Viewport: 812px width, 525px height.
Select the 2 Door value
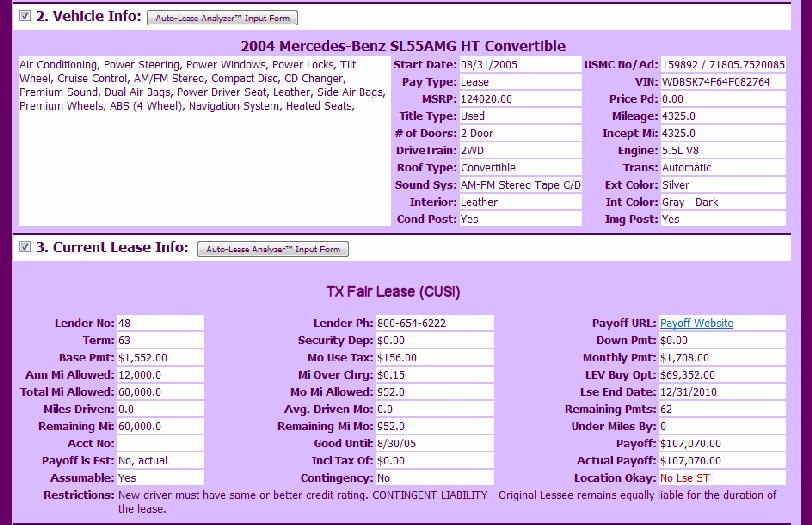(x=520, y=133)
